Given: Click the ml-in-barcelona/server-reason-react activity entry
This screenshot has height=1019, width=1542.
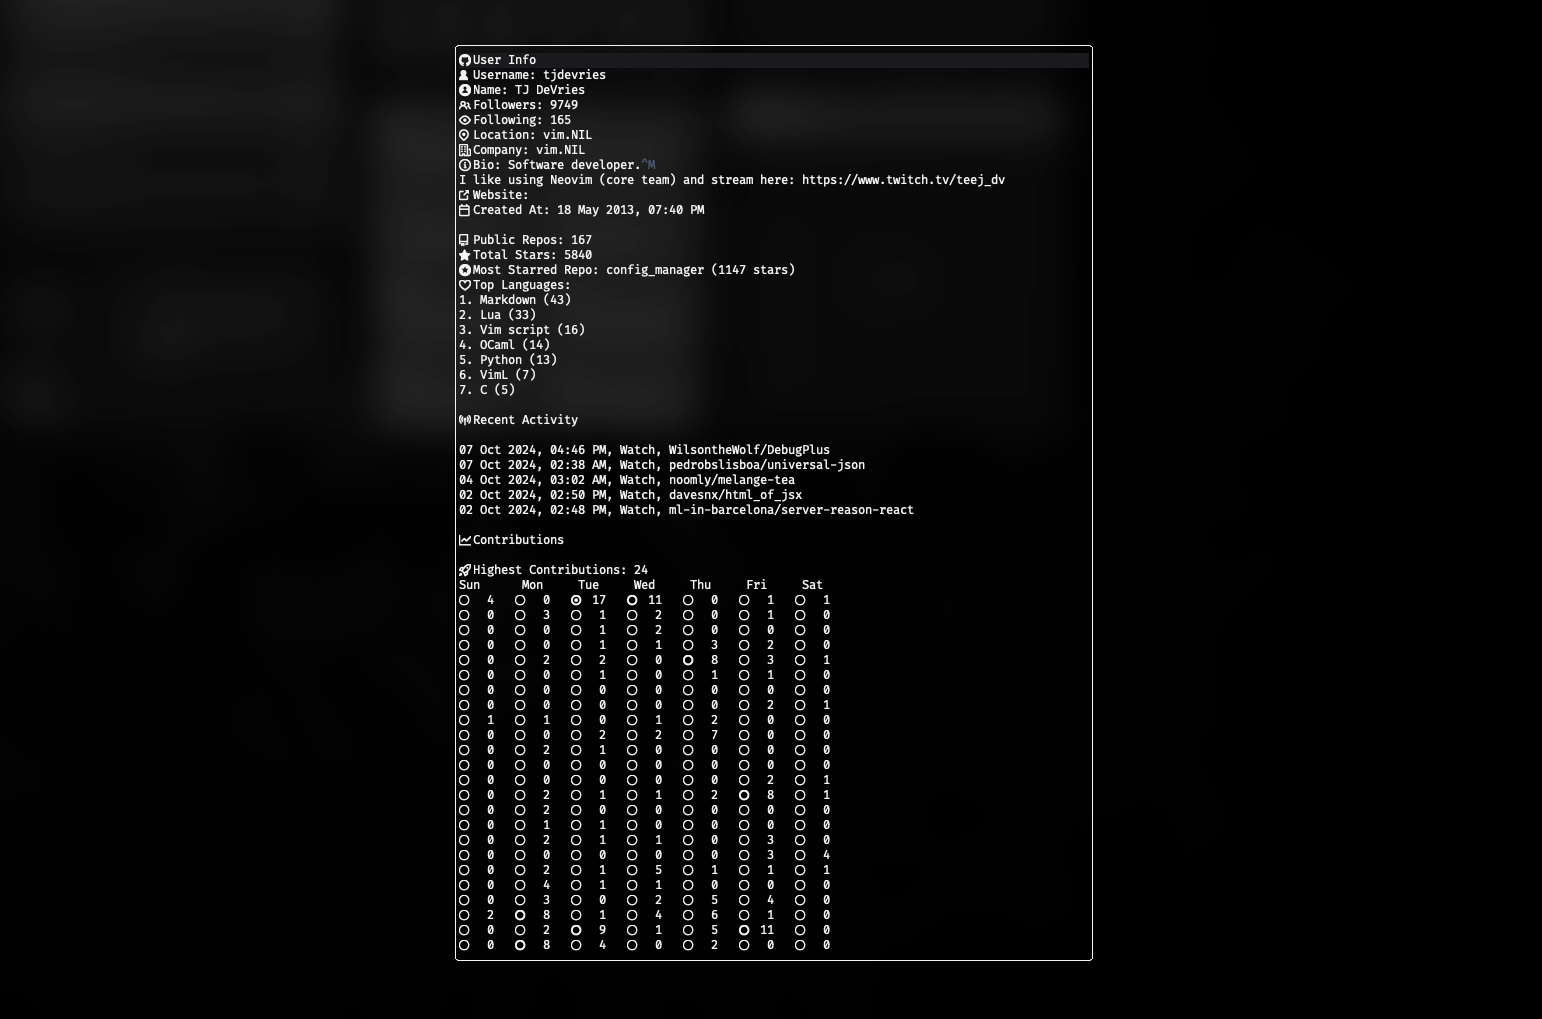Looking at the screenshot, I should (686, 510).
